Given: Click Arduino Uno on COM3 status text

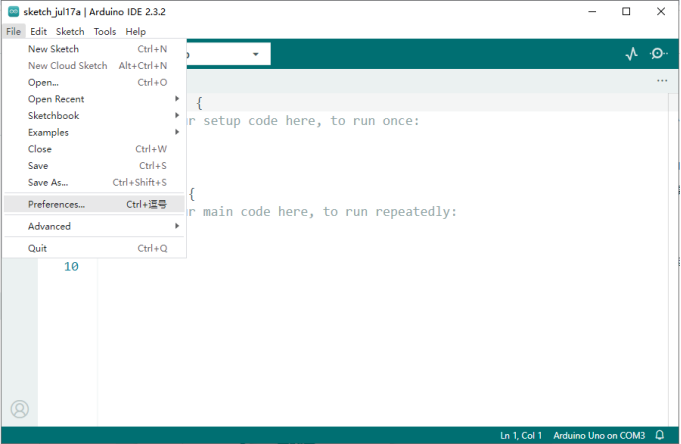Looking at the screenshot, I should [x=599, y=435].
